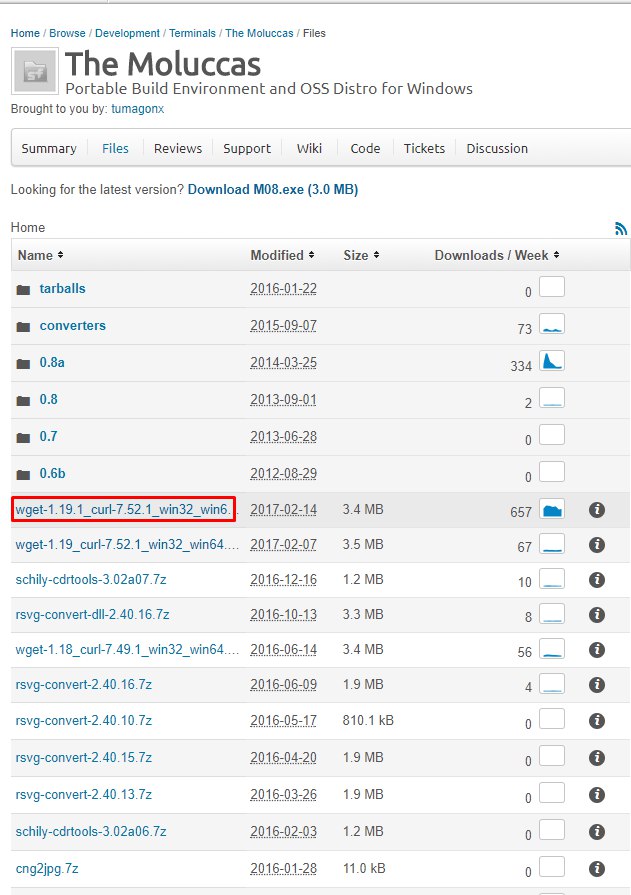
Task: Click The Moluccas project logo icon
Action: [35, 71]
